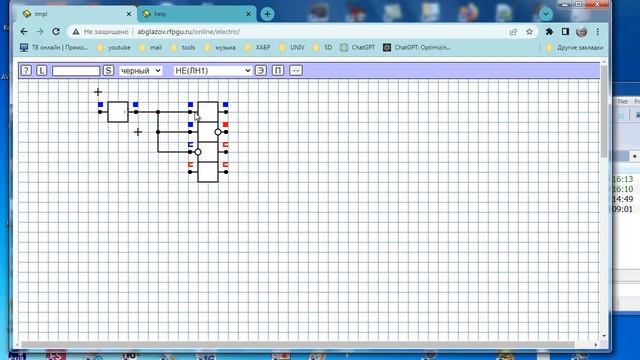Screen dimensions: 640x360
Task: Click the L button in the toolbar
Action: tap(42, 71)
